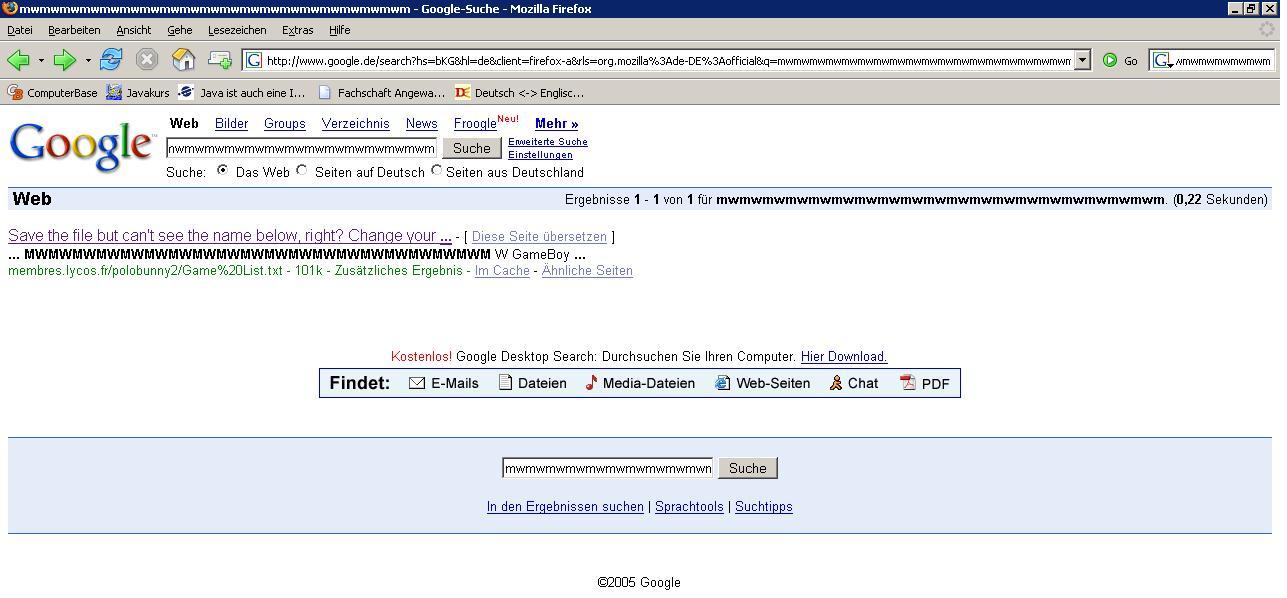This screenshot has height=598, width=1287.
Task: Click the green Forward arrow
Action: [x=64, y=60]
